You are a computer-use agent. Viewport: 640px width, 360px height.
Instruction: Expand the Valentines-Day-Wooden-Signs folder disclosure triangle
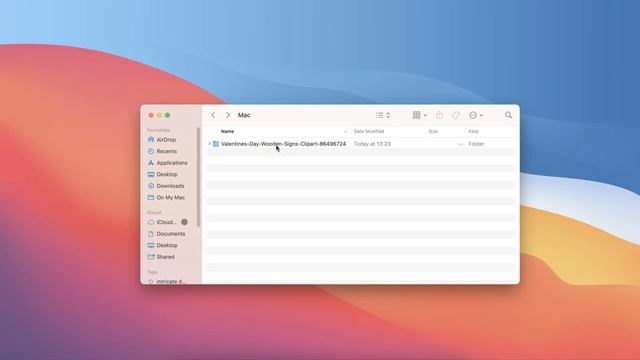point(209,144)
